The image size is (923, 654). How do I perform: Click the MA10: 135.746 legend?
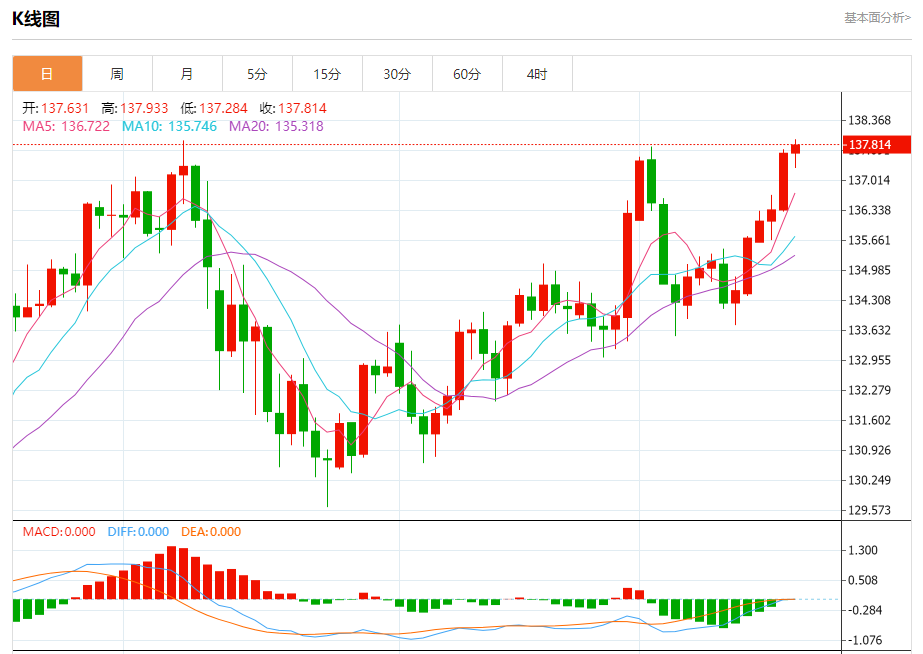(x=170, y=126)
